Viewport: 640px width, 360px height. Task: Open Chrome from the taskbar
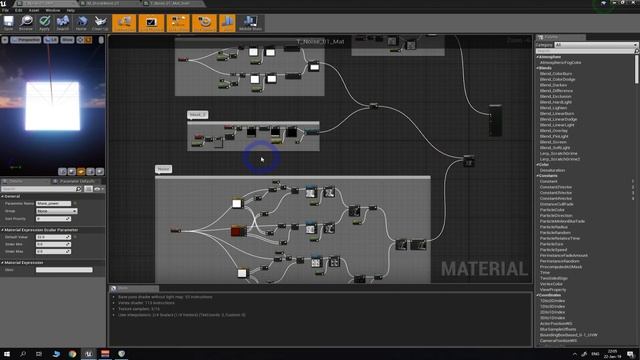pyautogui.click(x=72, y=354)
